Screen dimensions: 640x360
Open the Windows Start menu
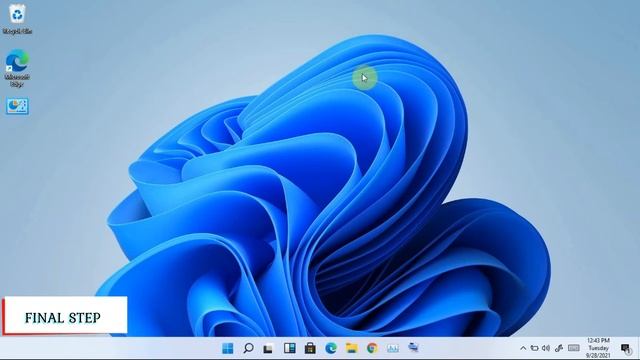pos(228,348)
